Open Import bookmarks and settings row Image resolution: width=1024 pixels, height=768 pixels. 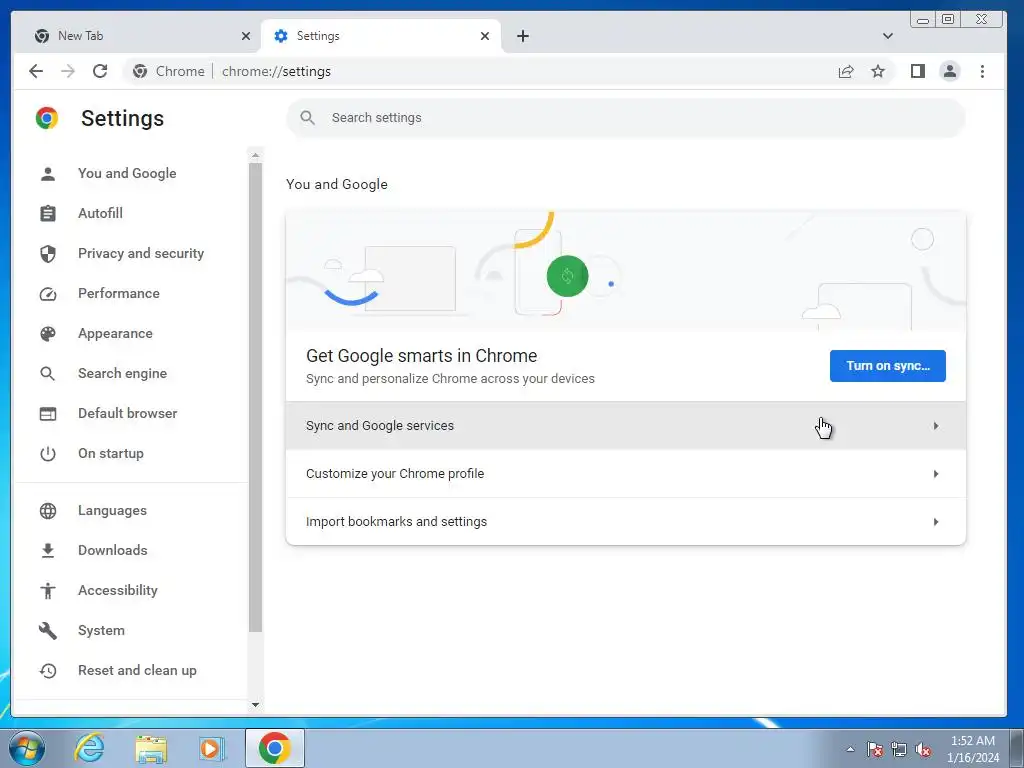point(626,521)
